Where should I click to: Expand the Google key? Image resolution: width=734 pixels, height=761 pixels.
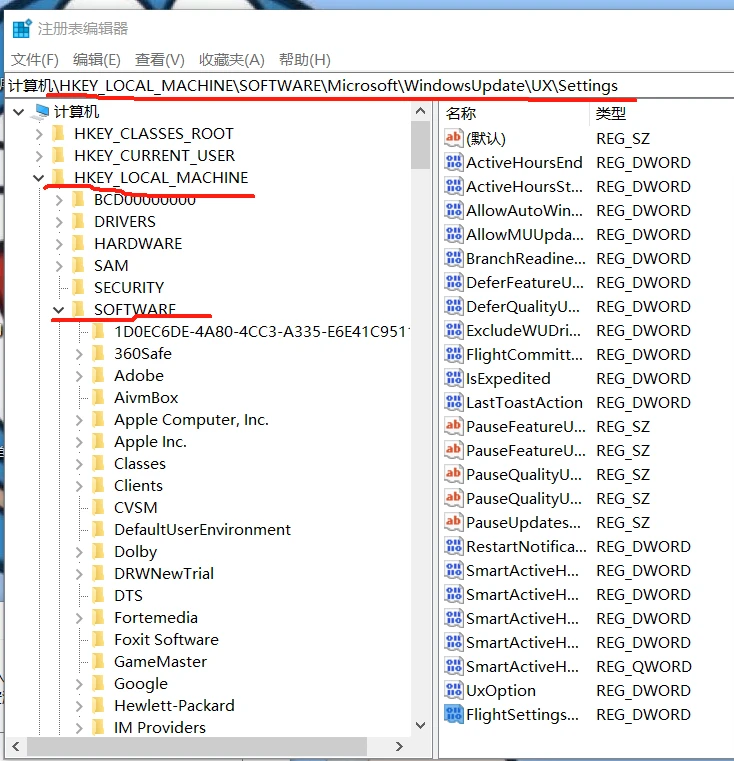click(x=79, y=684)
